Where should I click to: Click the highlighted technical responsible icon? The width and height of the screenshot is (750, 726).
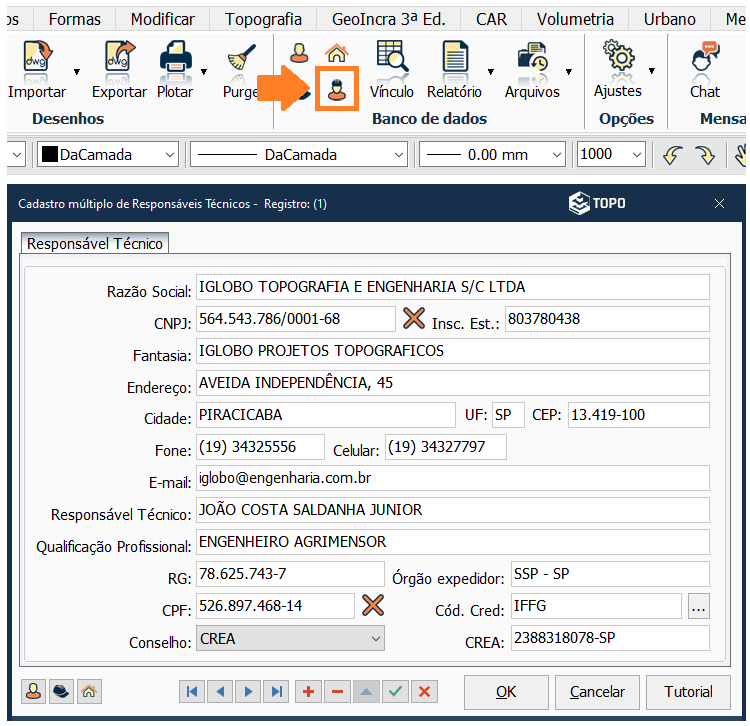[x=338, y=90]
